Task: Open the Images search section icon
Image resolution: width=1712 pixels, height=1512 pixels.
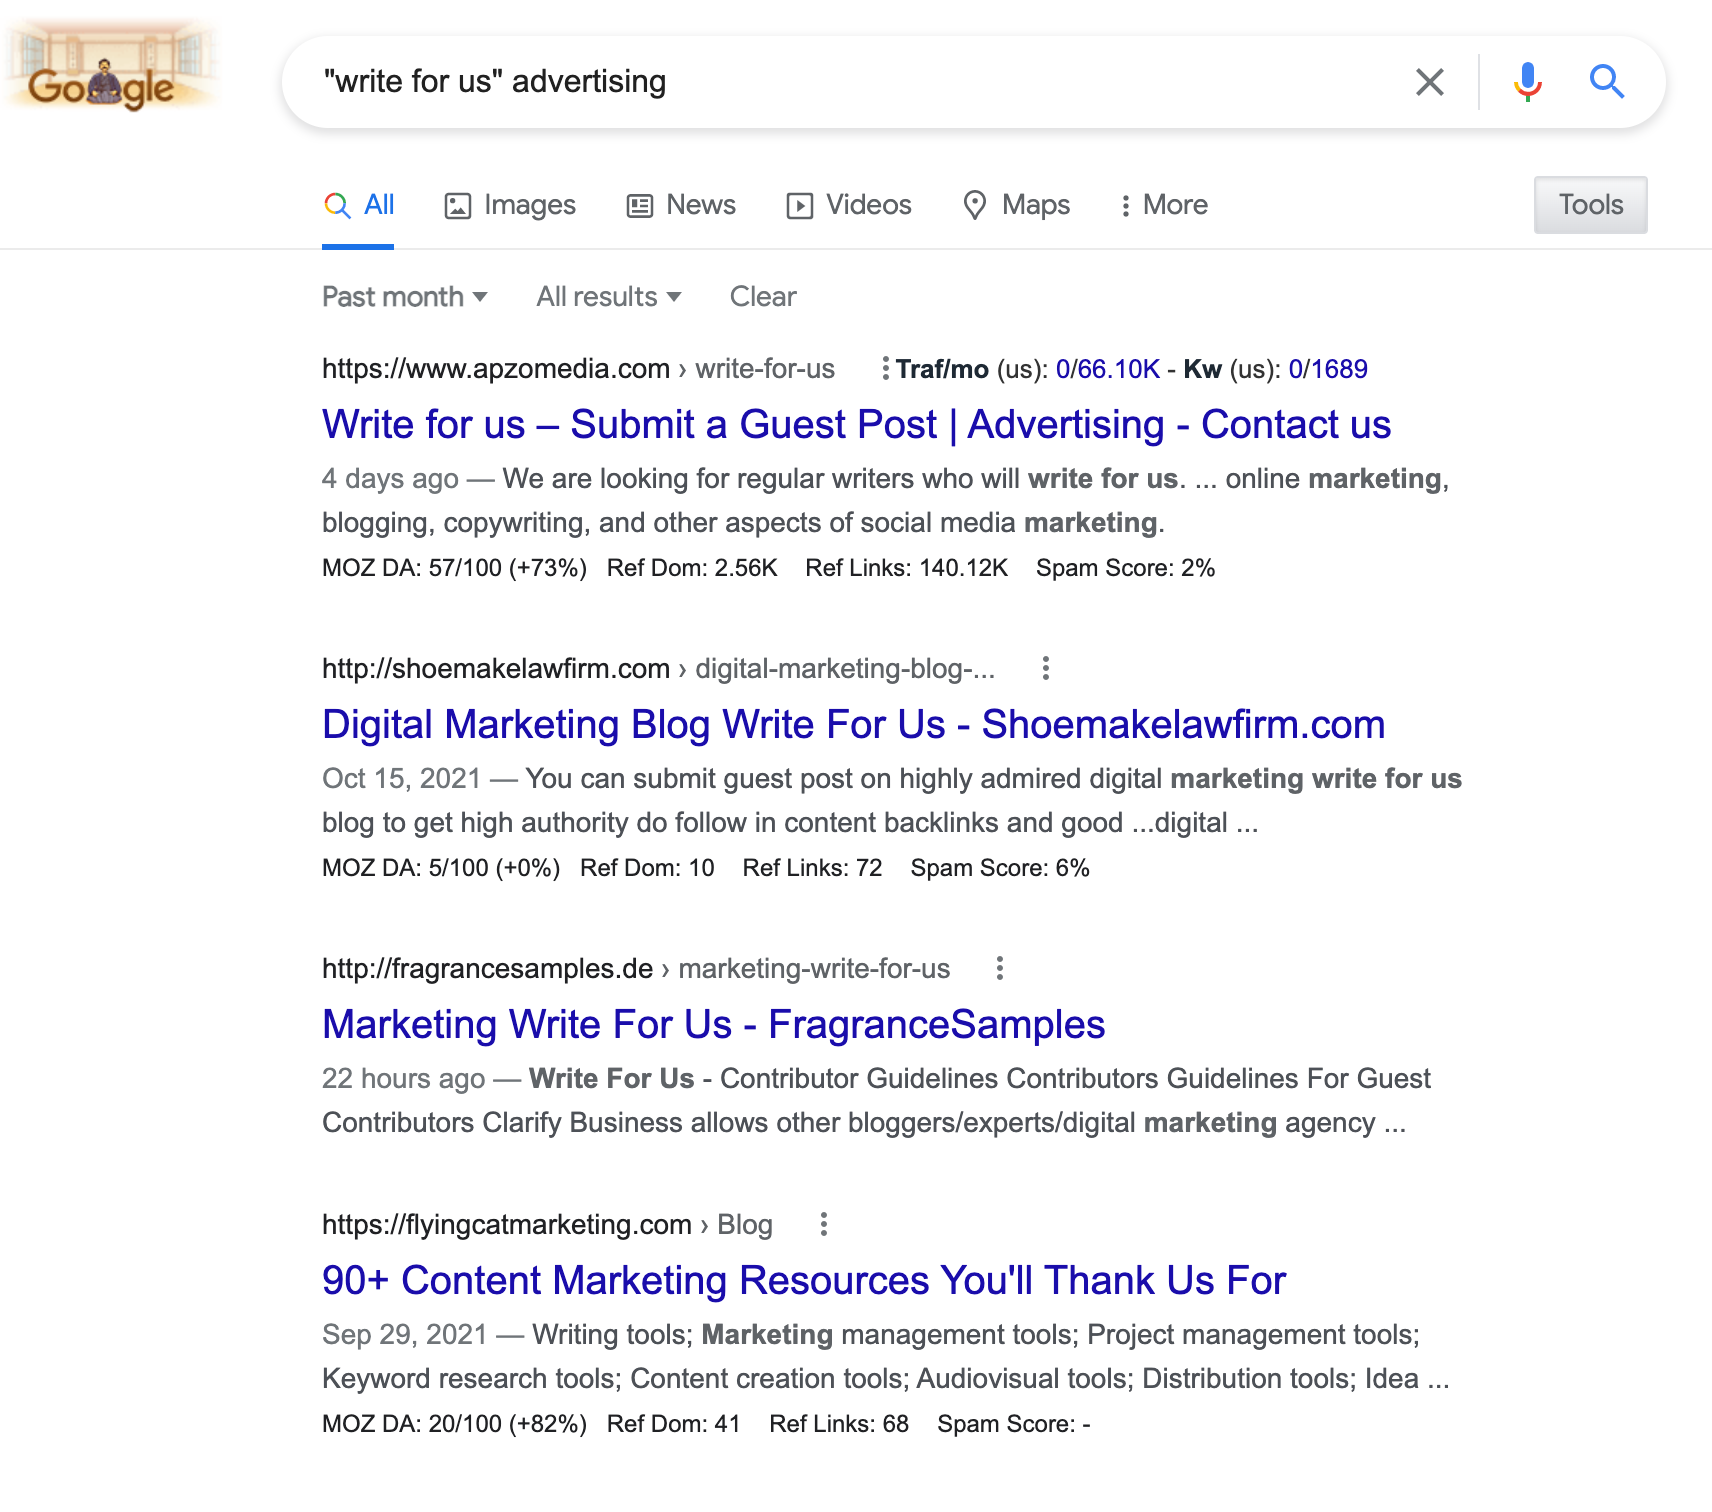Action: click(x=459, y=204)
